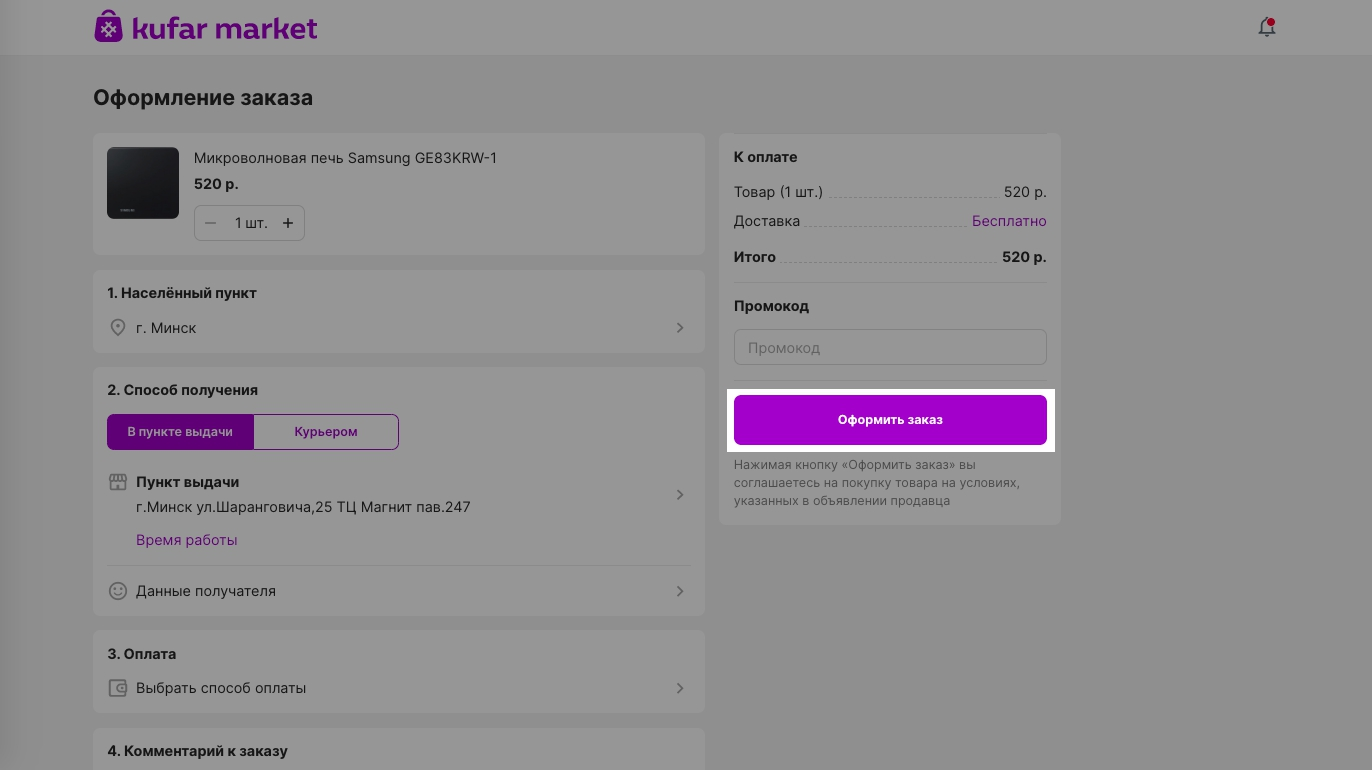This screenshot has width=1372, height=770.
Task: Open notifications bell icon
Action: click(1267, 27)
